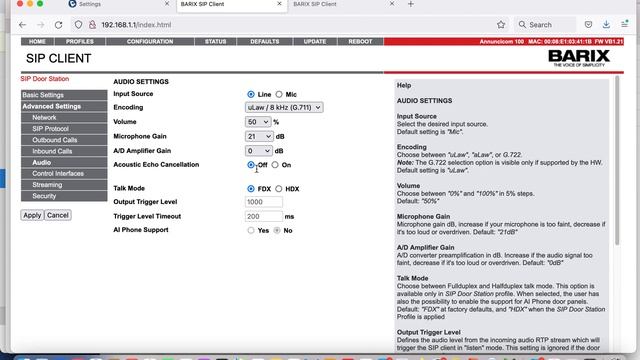This screenshot has width=640, height=360.
Task: Bookmark this page with the star icon
Action: click(x=501, y=25)
